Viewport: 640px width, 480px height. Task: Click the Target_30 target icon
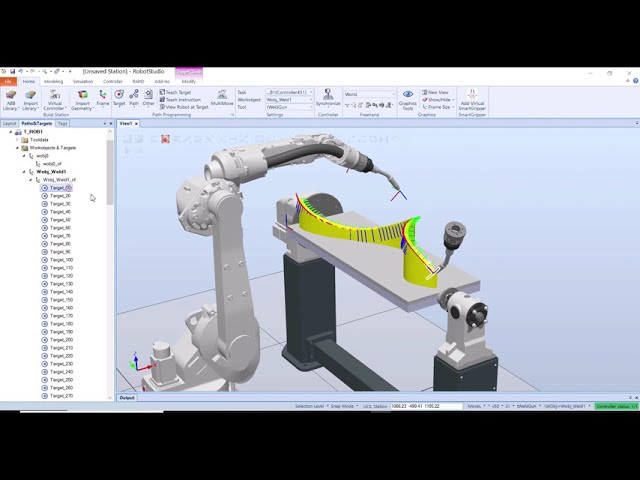(x=45, y=204)
